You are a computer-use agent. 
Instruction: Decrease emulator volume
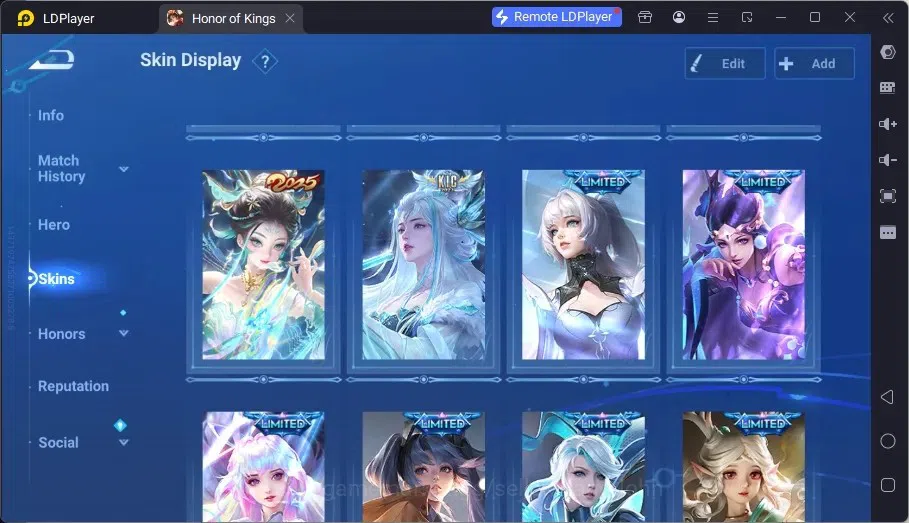tap(888, 159)
